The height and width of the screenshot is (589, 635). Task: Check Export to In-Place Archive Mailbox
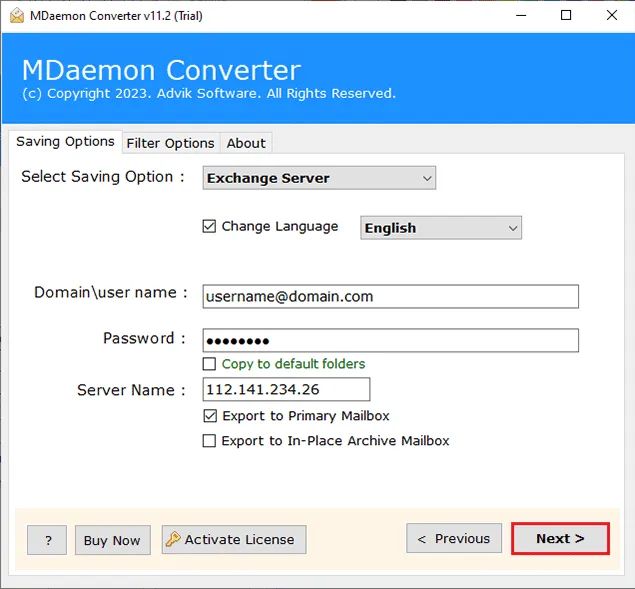point(209,440)
